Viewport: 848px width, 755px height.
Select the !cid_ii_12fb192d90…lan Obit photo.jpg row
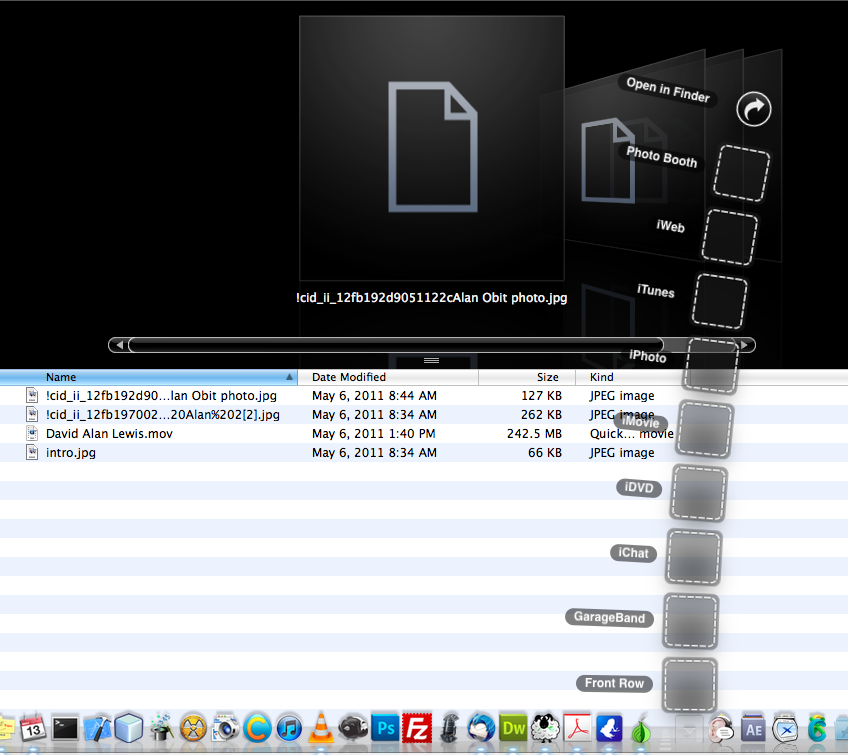424,396
